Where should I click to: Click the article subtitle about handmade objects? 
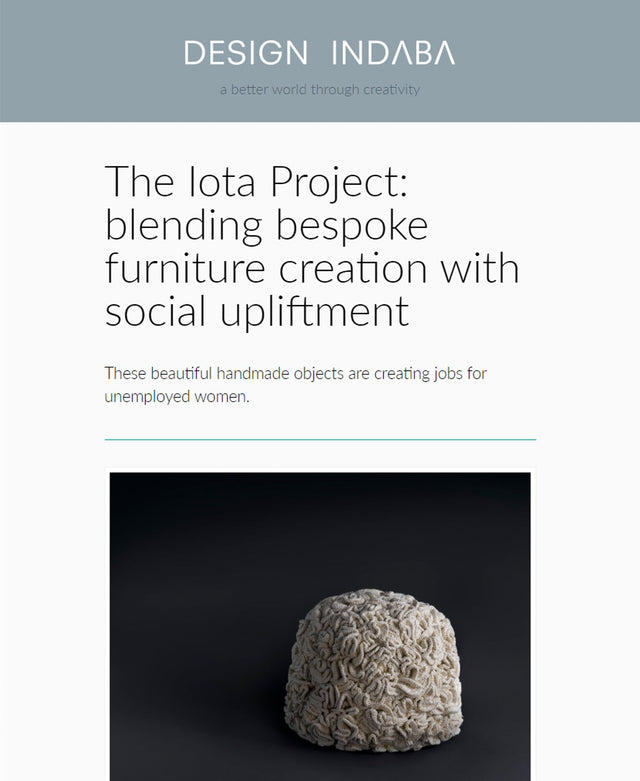(295, 385)
